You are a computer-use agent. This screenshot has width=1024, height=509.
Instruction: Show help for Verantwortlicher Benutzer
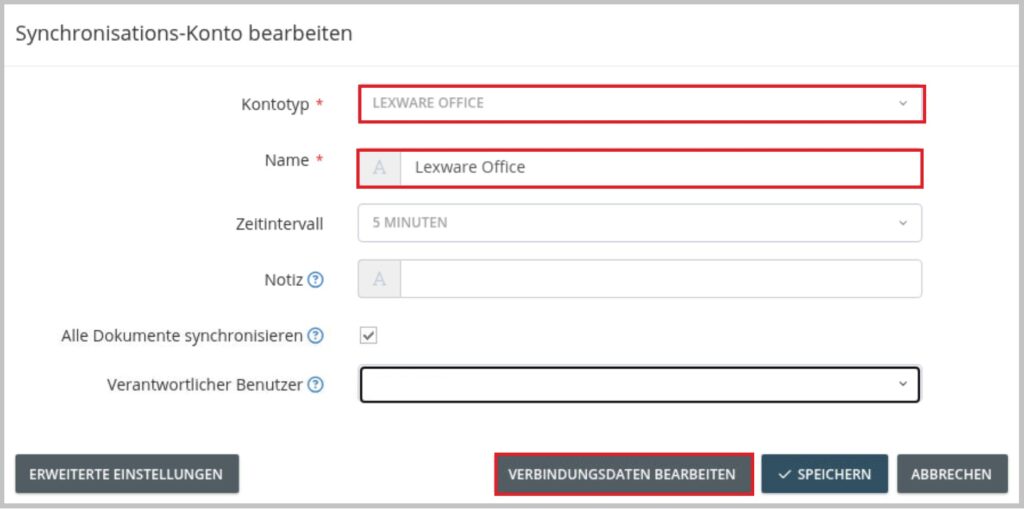pyautogui.click(x=315, y=385)
